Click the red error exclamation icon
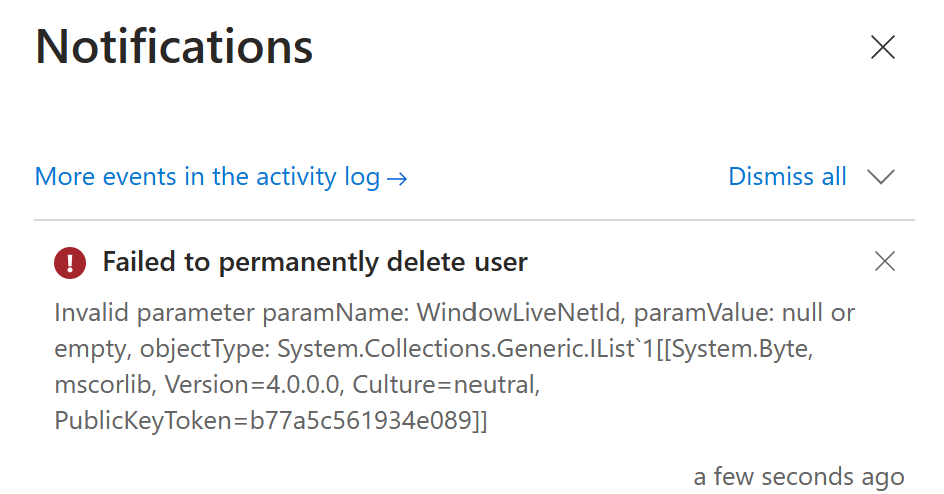Screen dimensions: 944x494 tap(70, 263)
